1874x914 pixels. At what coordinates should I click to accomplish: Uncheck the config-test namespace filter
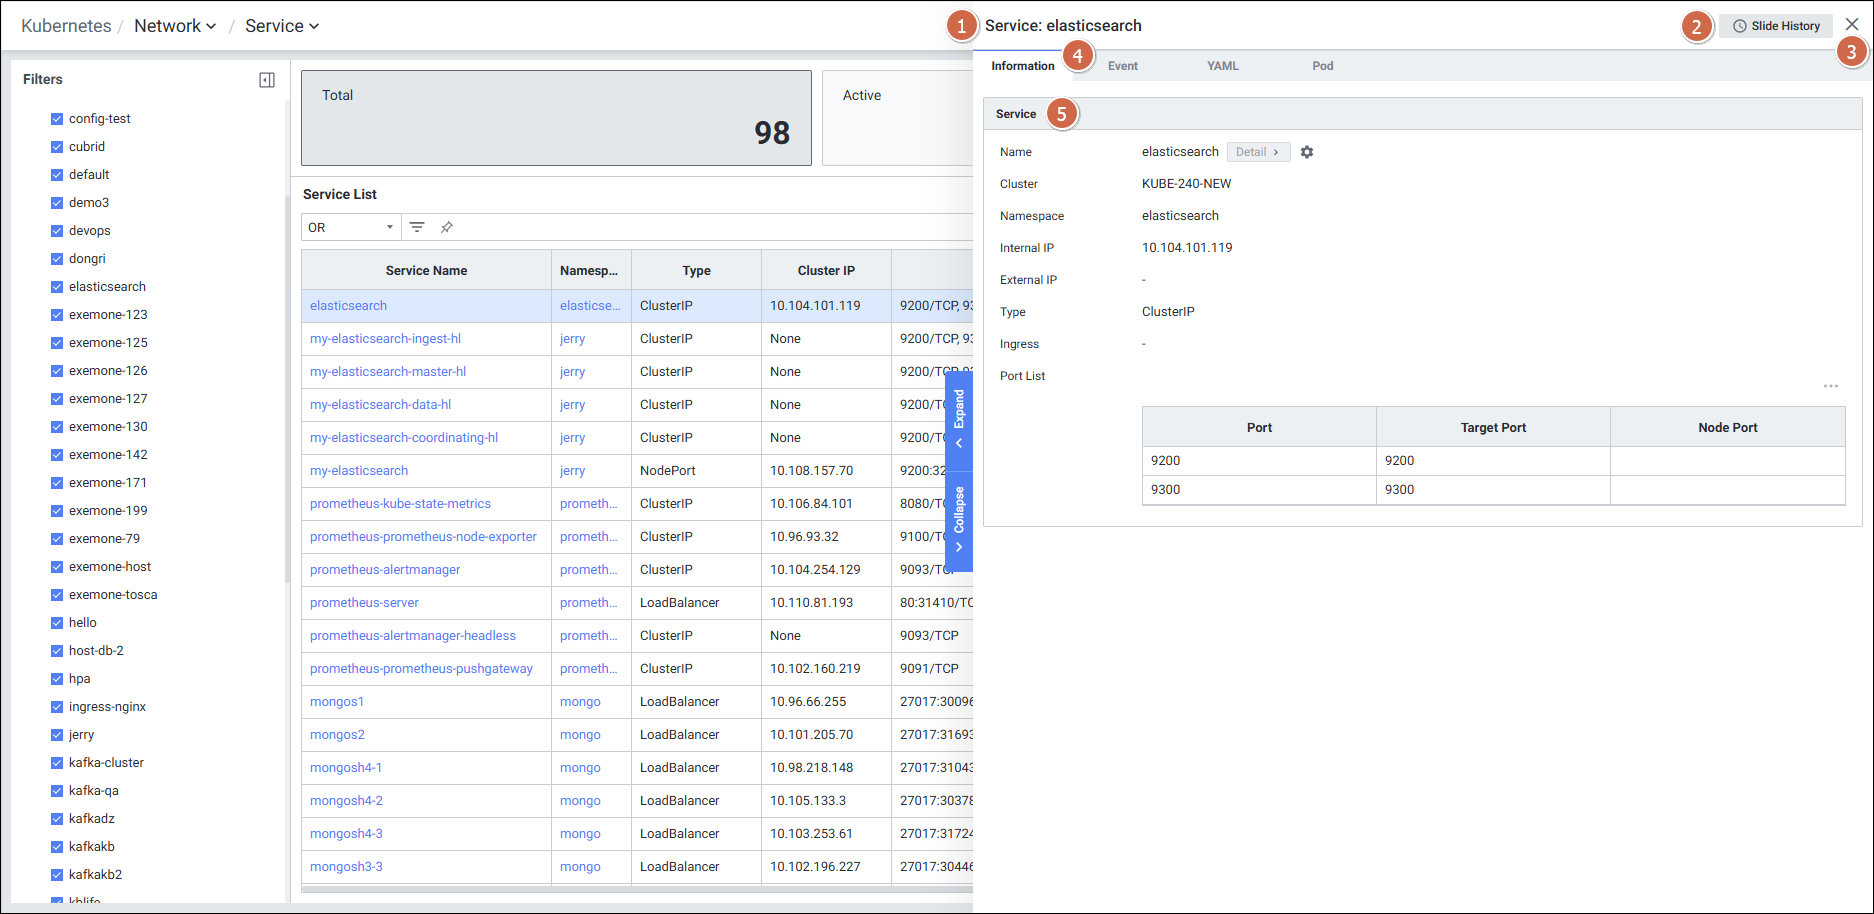point(57,119)
